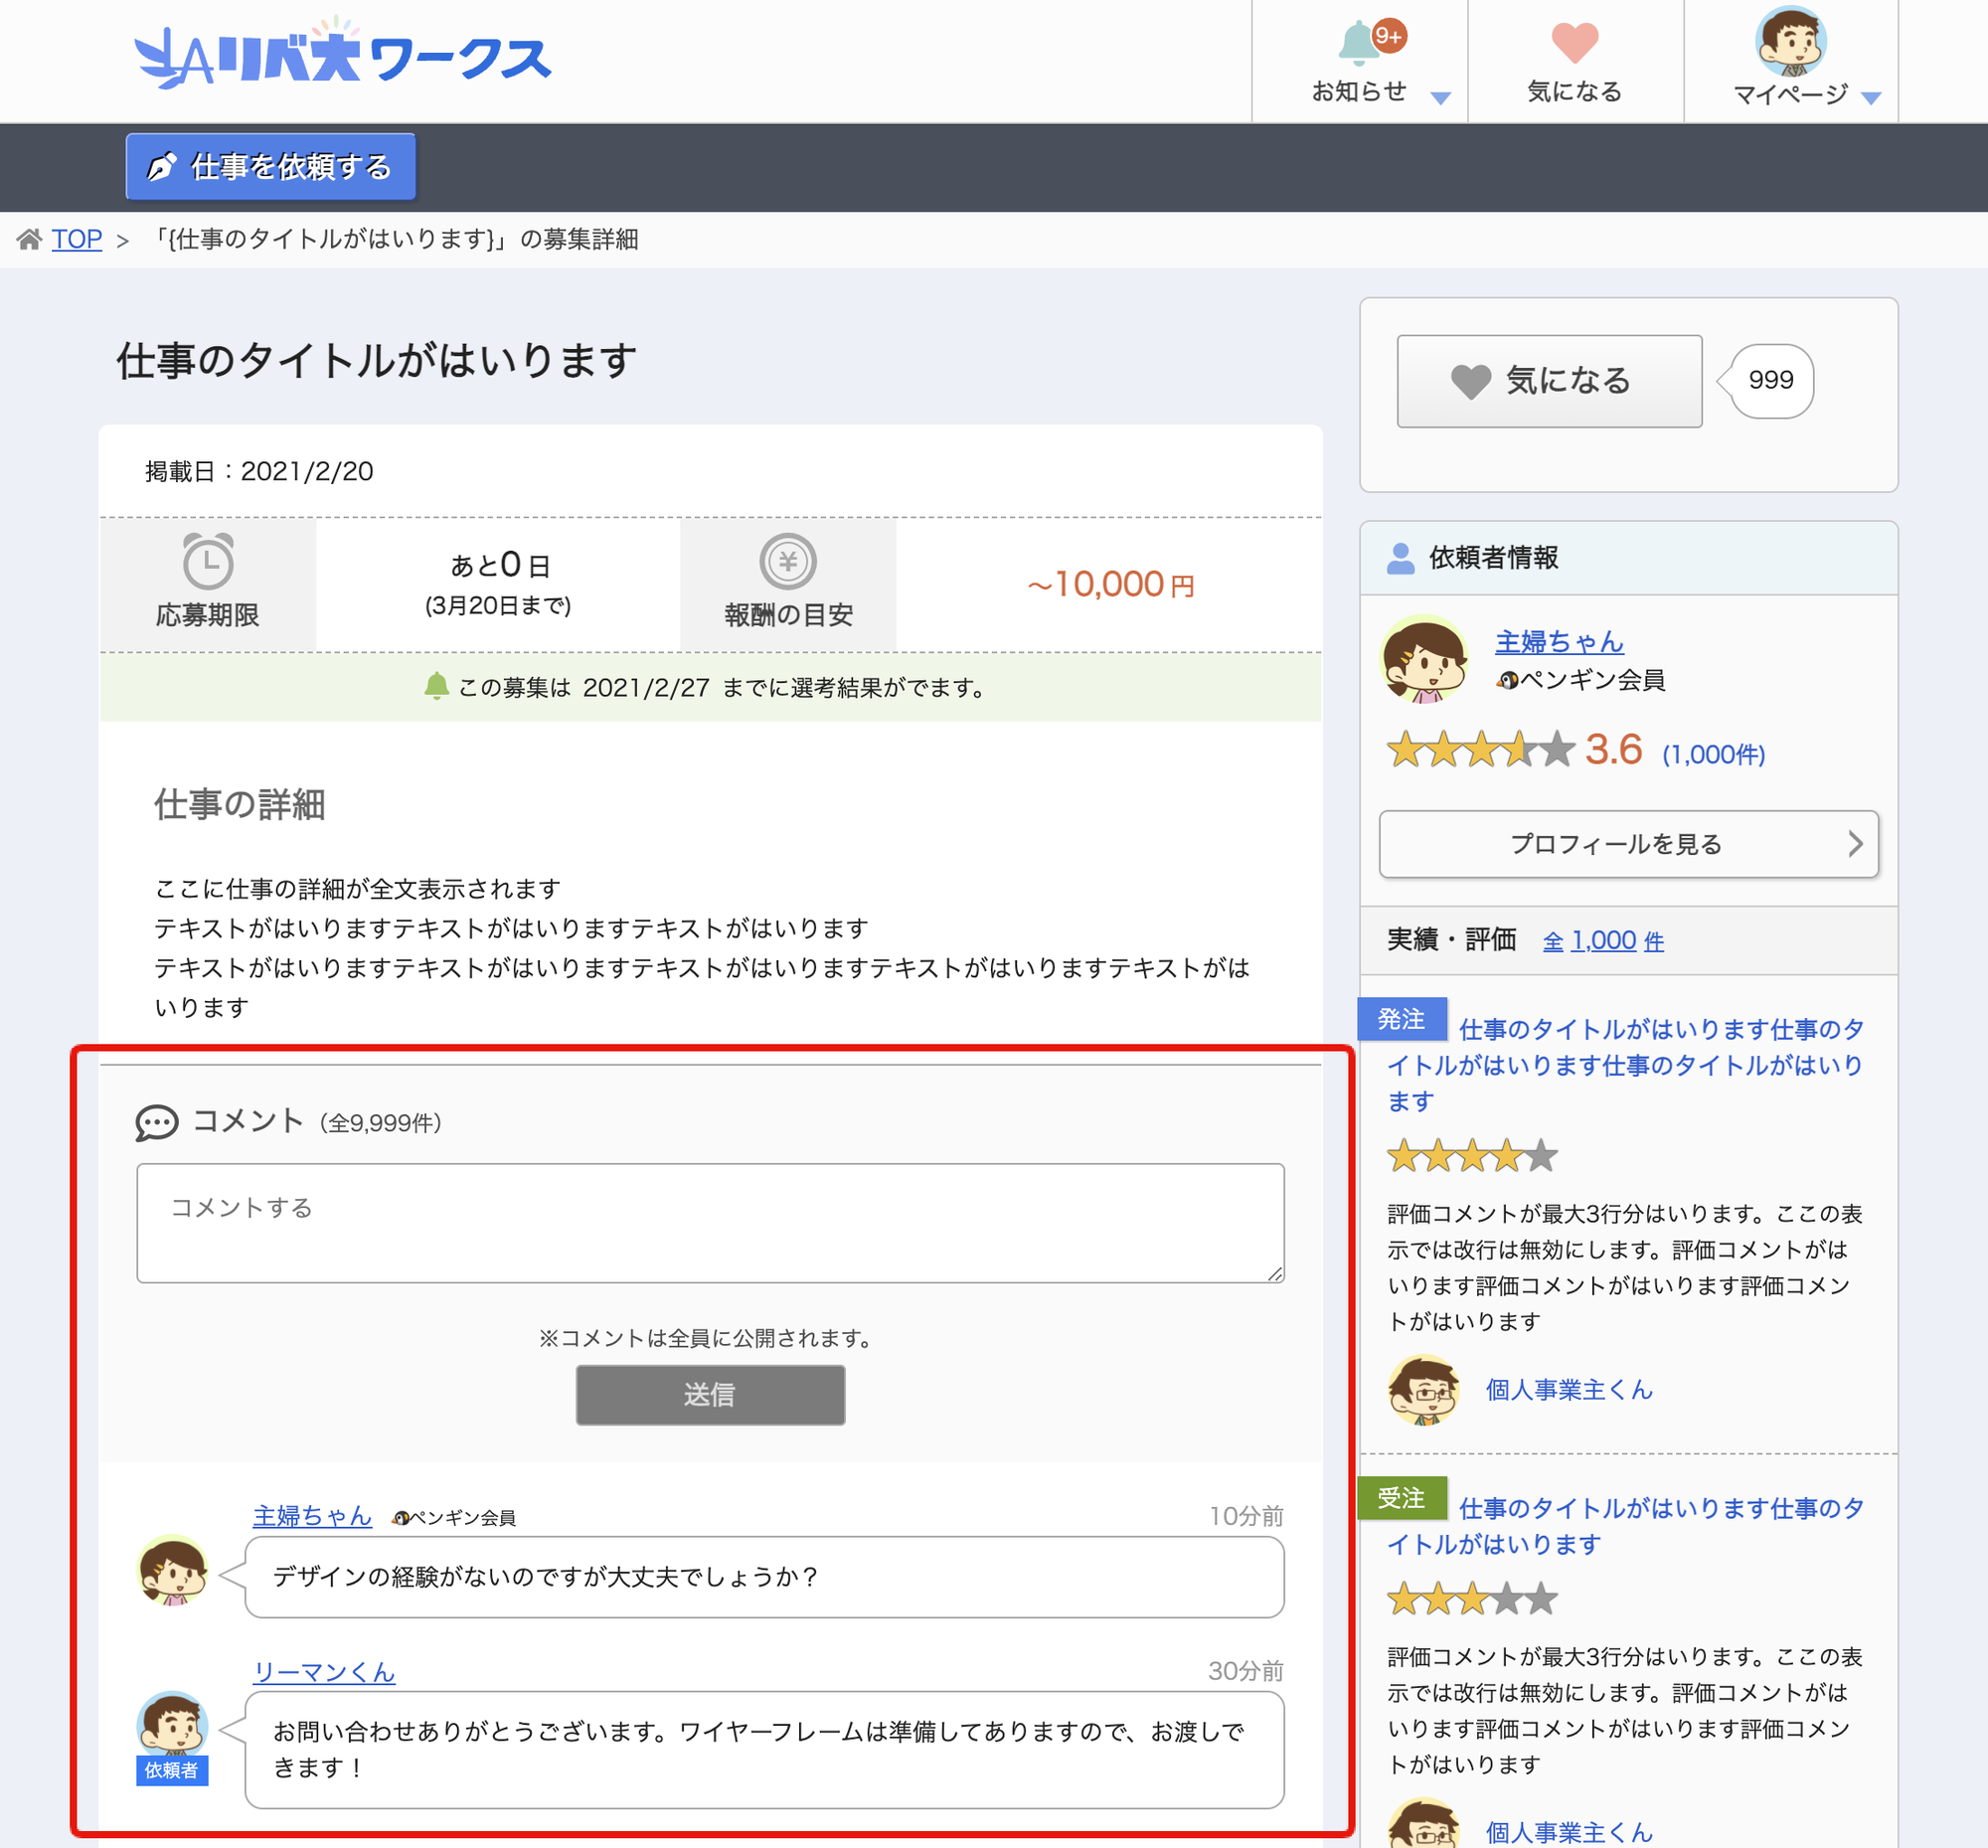Viewport: 1988px width, 1848px height.
Task: Open 主婦ちゃん profile link in comments
Action: (312, 1515)
